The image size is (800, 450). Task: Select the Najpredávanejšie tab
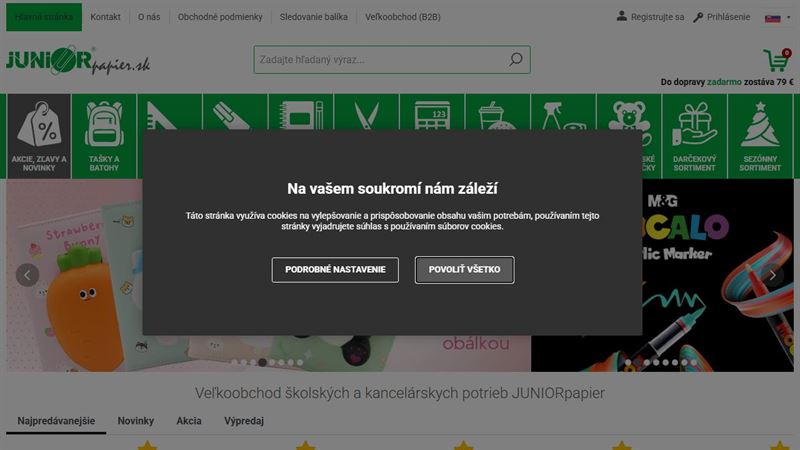pyautogui.click(x=56, y=421)
